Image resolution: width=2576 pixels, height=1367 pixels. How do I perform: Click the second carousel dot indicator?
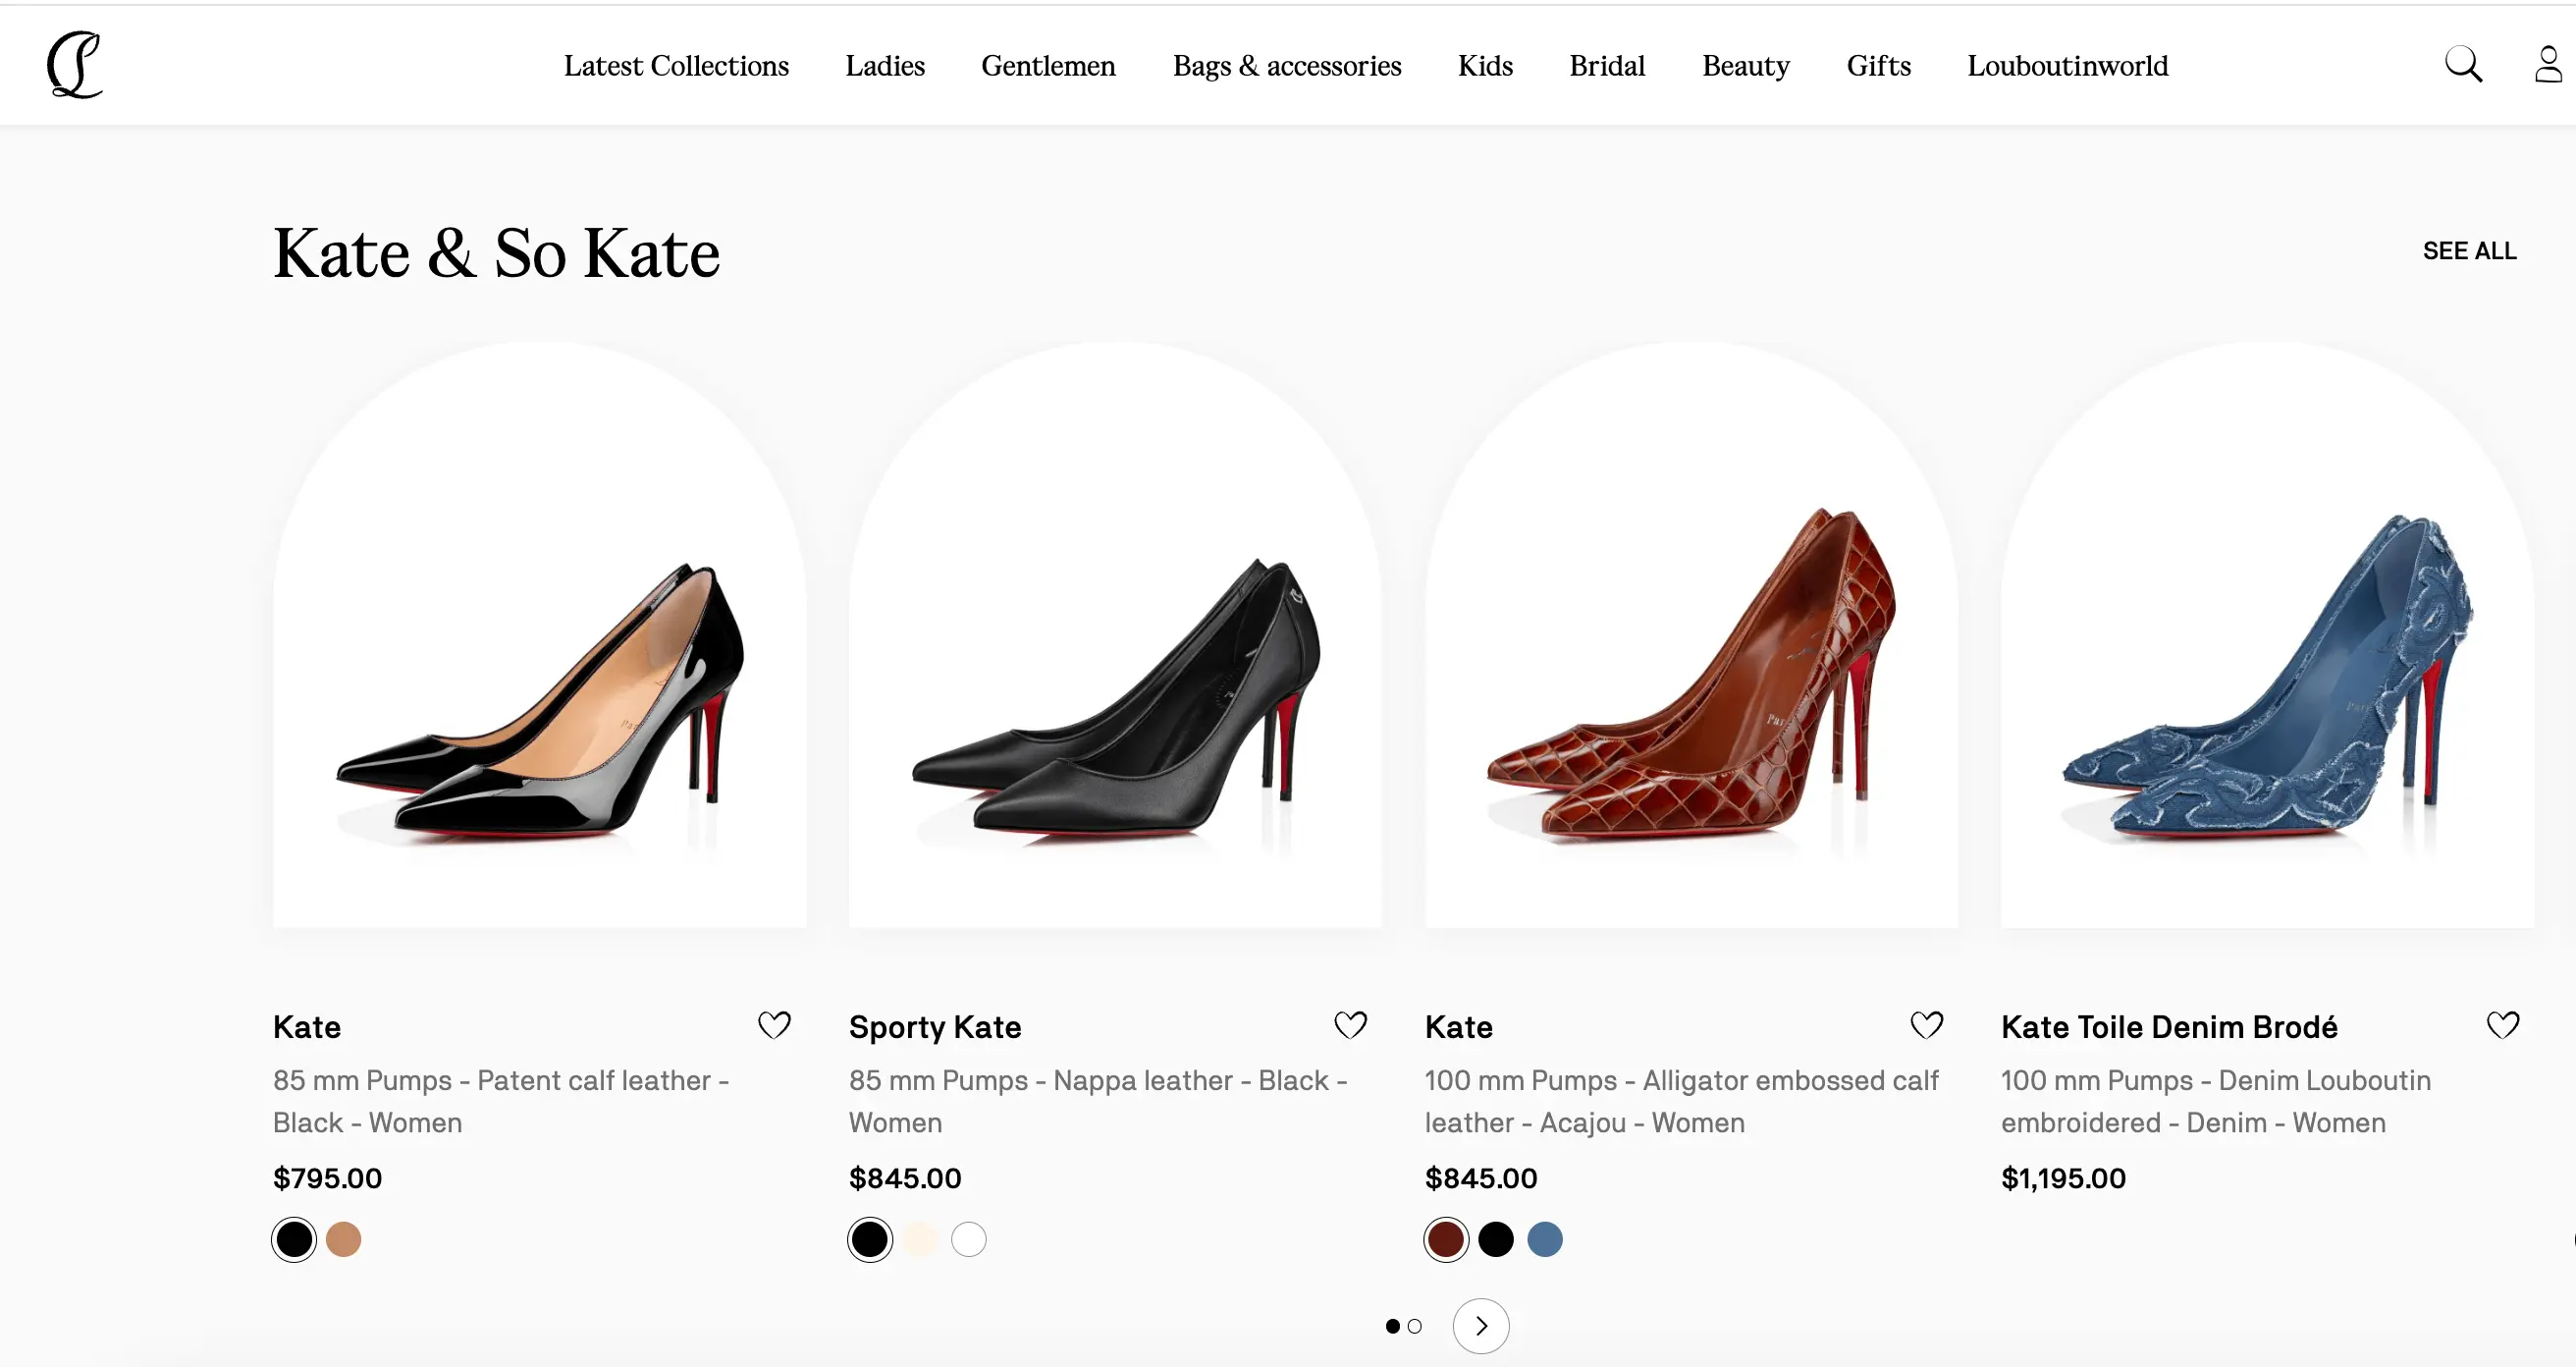(1415, 1325)
